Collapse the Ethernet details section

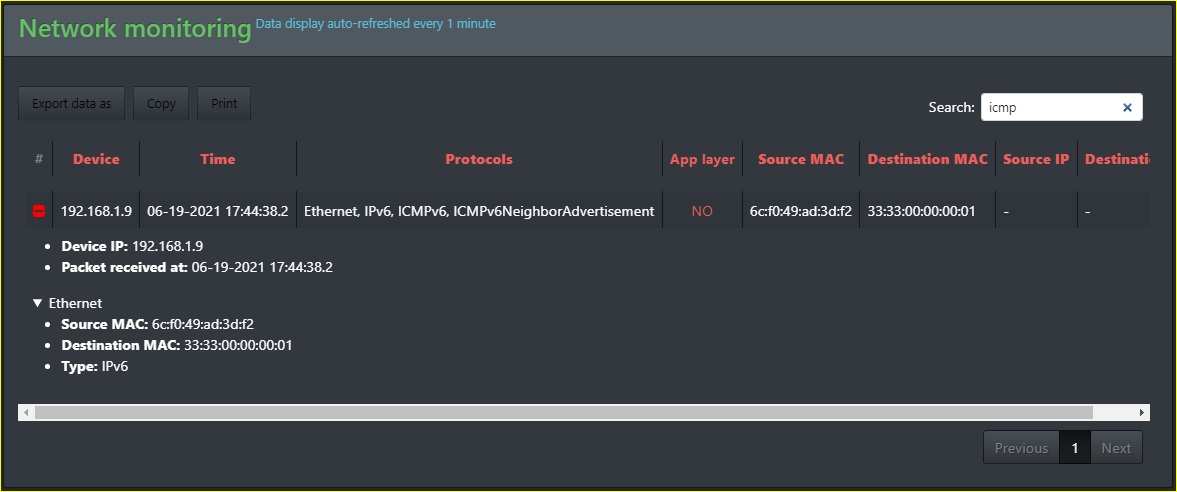pos(38,303)
